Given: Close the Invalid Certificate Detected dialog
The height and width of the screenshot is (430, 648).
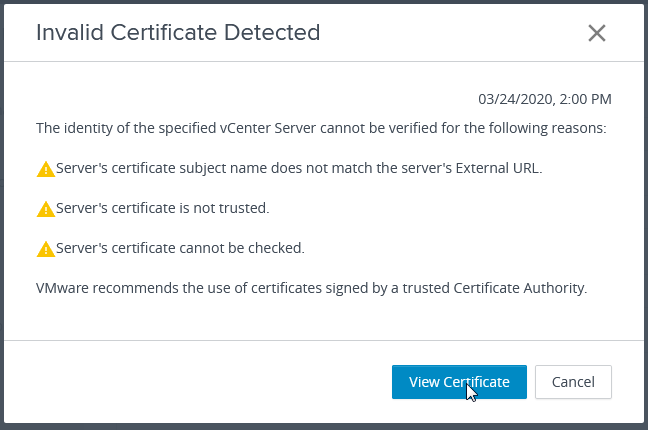Looking at the screenshot, I should pyautogui.click(x=597, y=33).
